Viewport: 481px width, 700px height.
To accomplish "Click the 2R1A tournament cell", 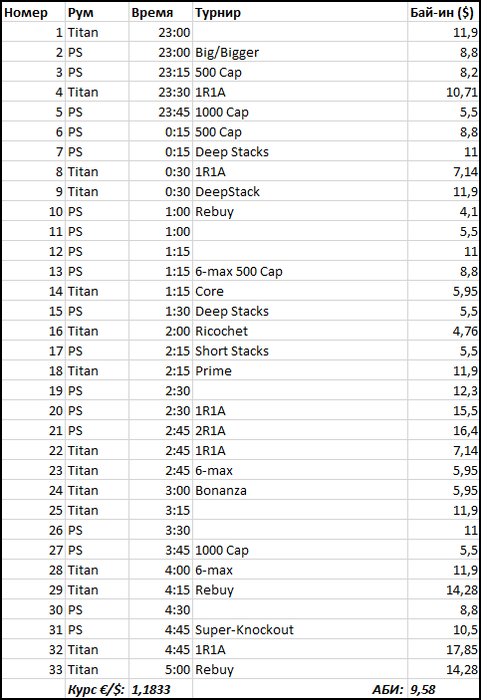I will pos(300,430).
